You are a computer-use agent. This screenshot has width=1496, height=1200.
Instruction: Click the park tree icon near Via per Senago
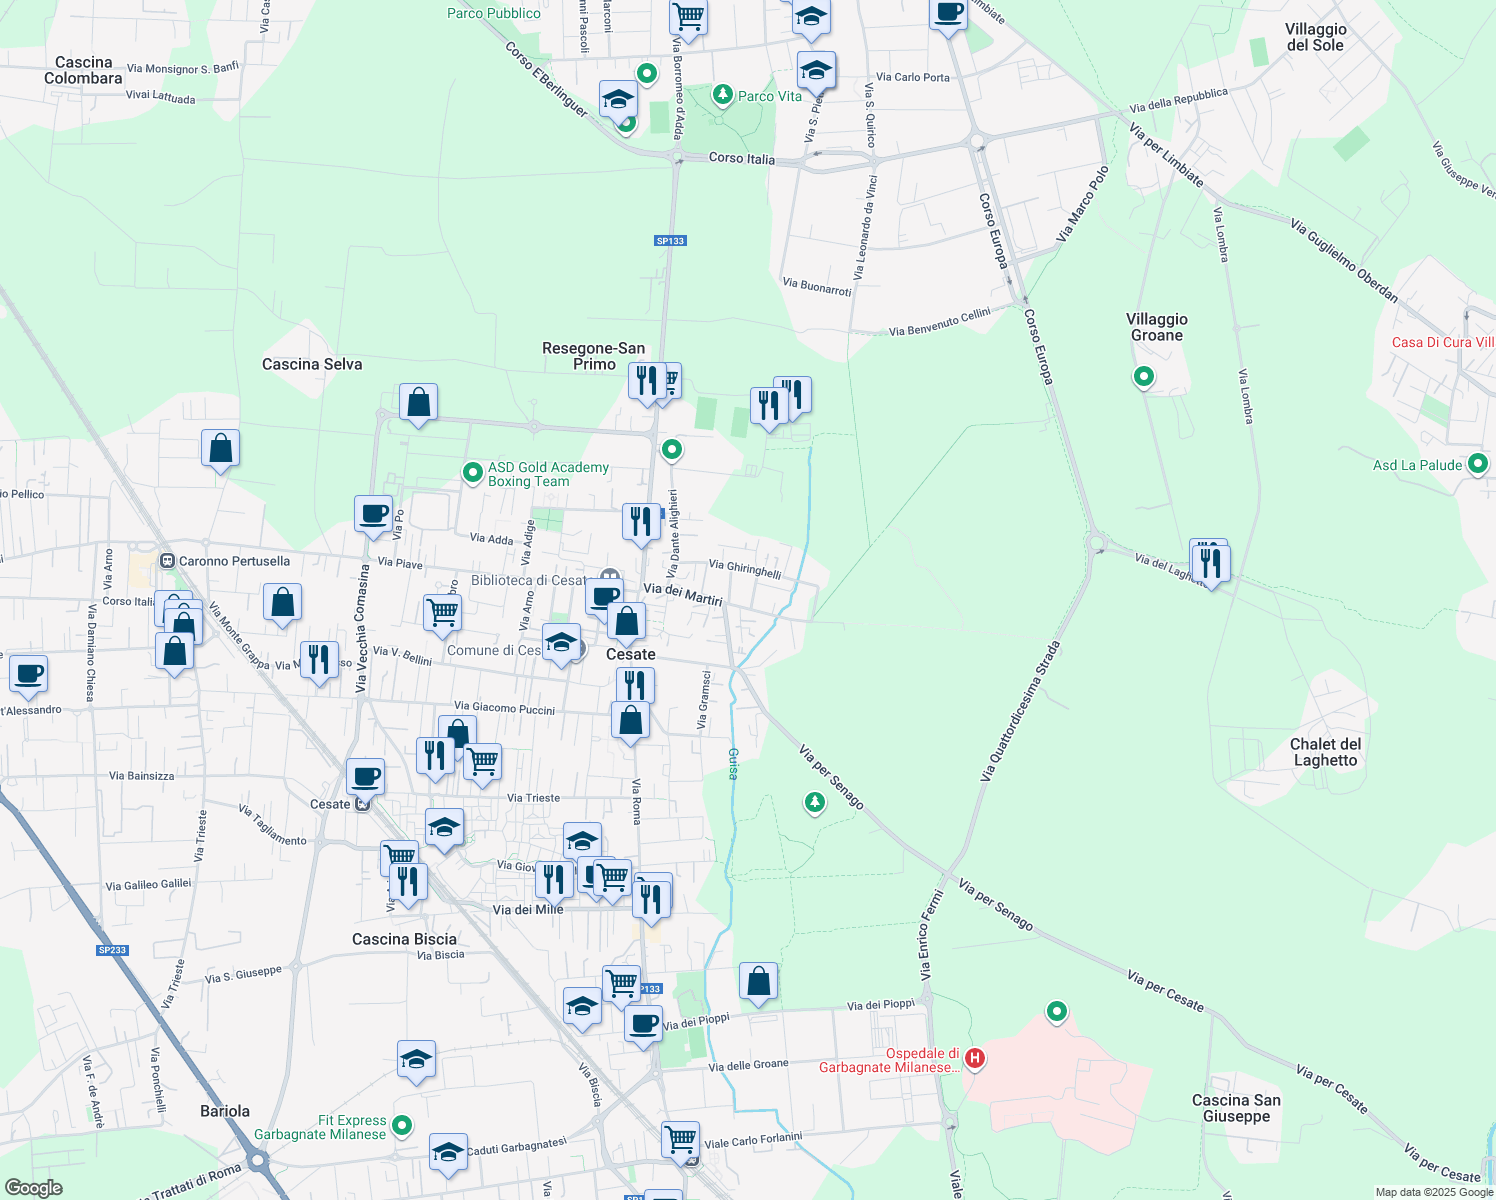pyautogui.click(x=813, y=803)
